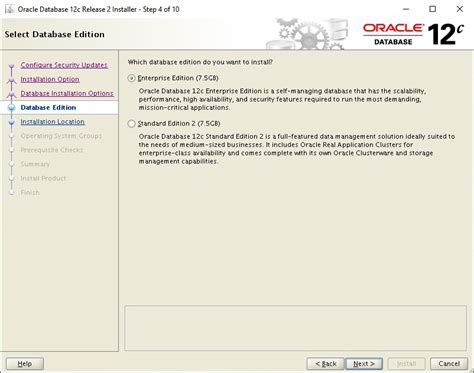Open Configure Security Updates step
The image size is (474, 373).
click(64, 65)
